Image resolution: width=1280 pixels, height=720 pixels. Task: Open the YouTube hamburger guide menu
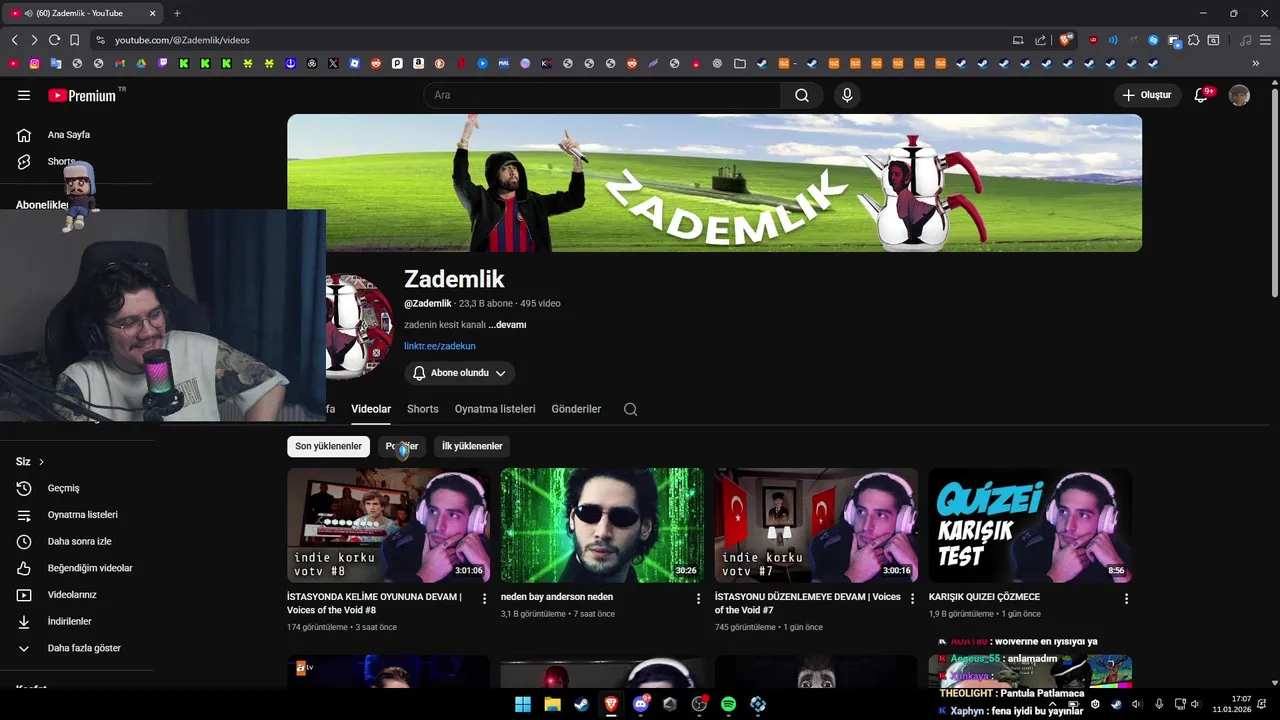tap(24, 95)
